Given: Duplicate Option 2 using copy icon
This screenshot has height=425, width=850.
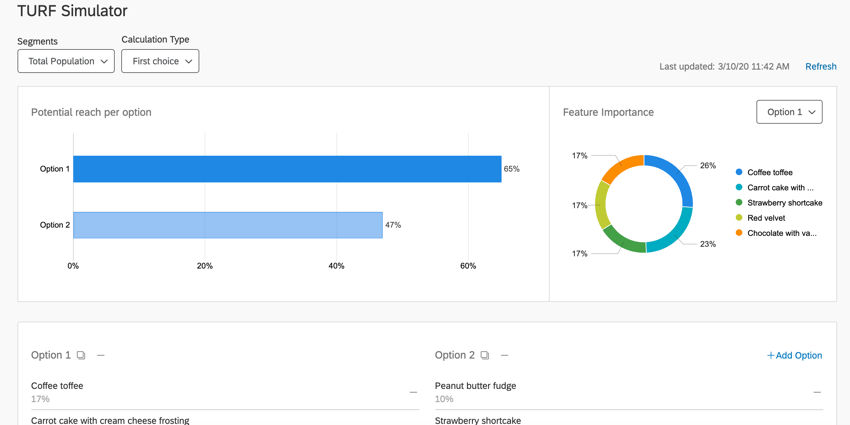Looking at the screenshot, I should pos(485,355).
